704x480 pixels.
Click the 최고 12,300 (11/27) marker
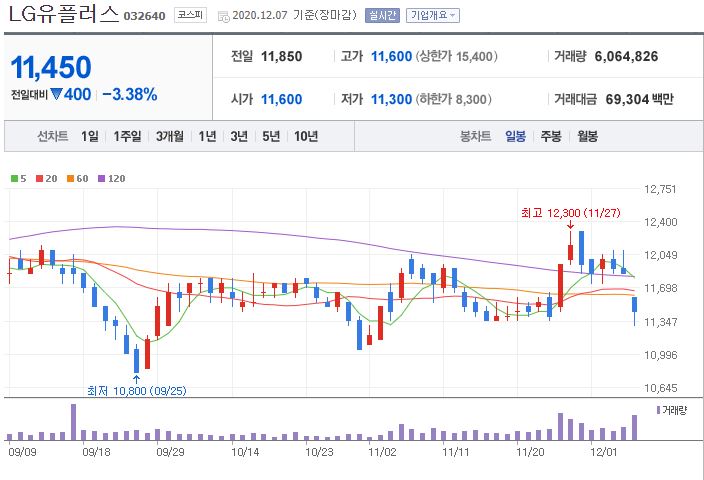click(x=571, y=213)
